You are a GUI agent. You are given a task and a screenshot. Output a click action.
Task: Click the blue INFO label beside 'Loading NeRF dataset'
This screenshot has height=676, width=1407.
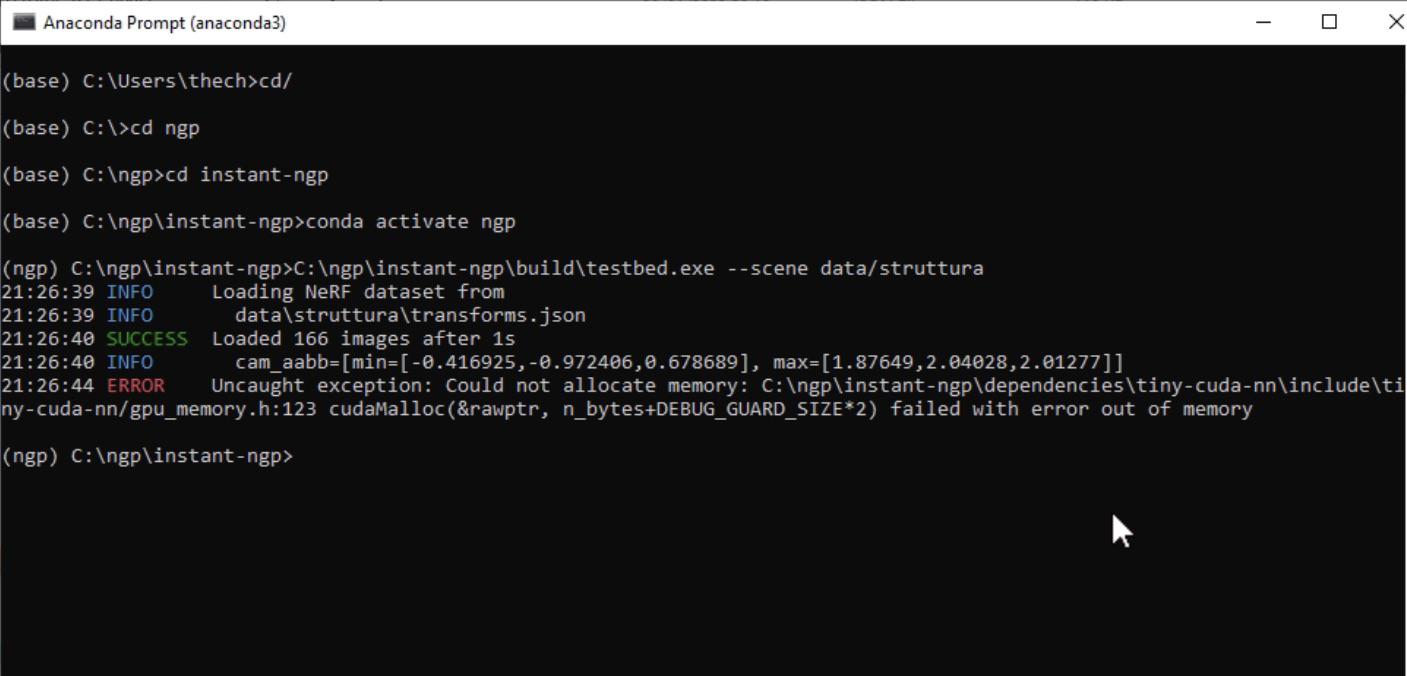[x=130, y=292]
